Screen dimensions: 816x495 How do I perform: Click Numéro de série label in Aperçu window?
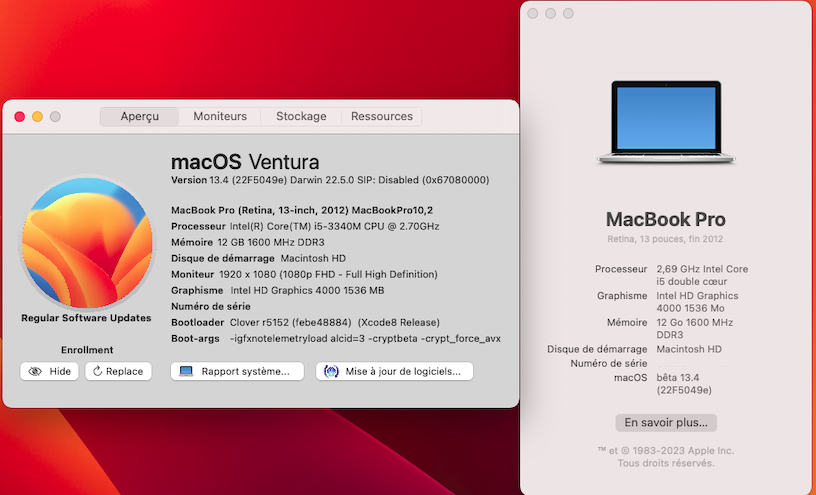pyautogui.click(x=211, y=307)
